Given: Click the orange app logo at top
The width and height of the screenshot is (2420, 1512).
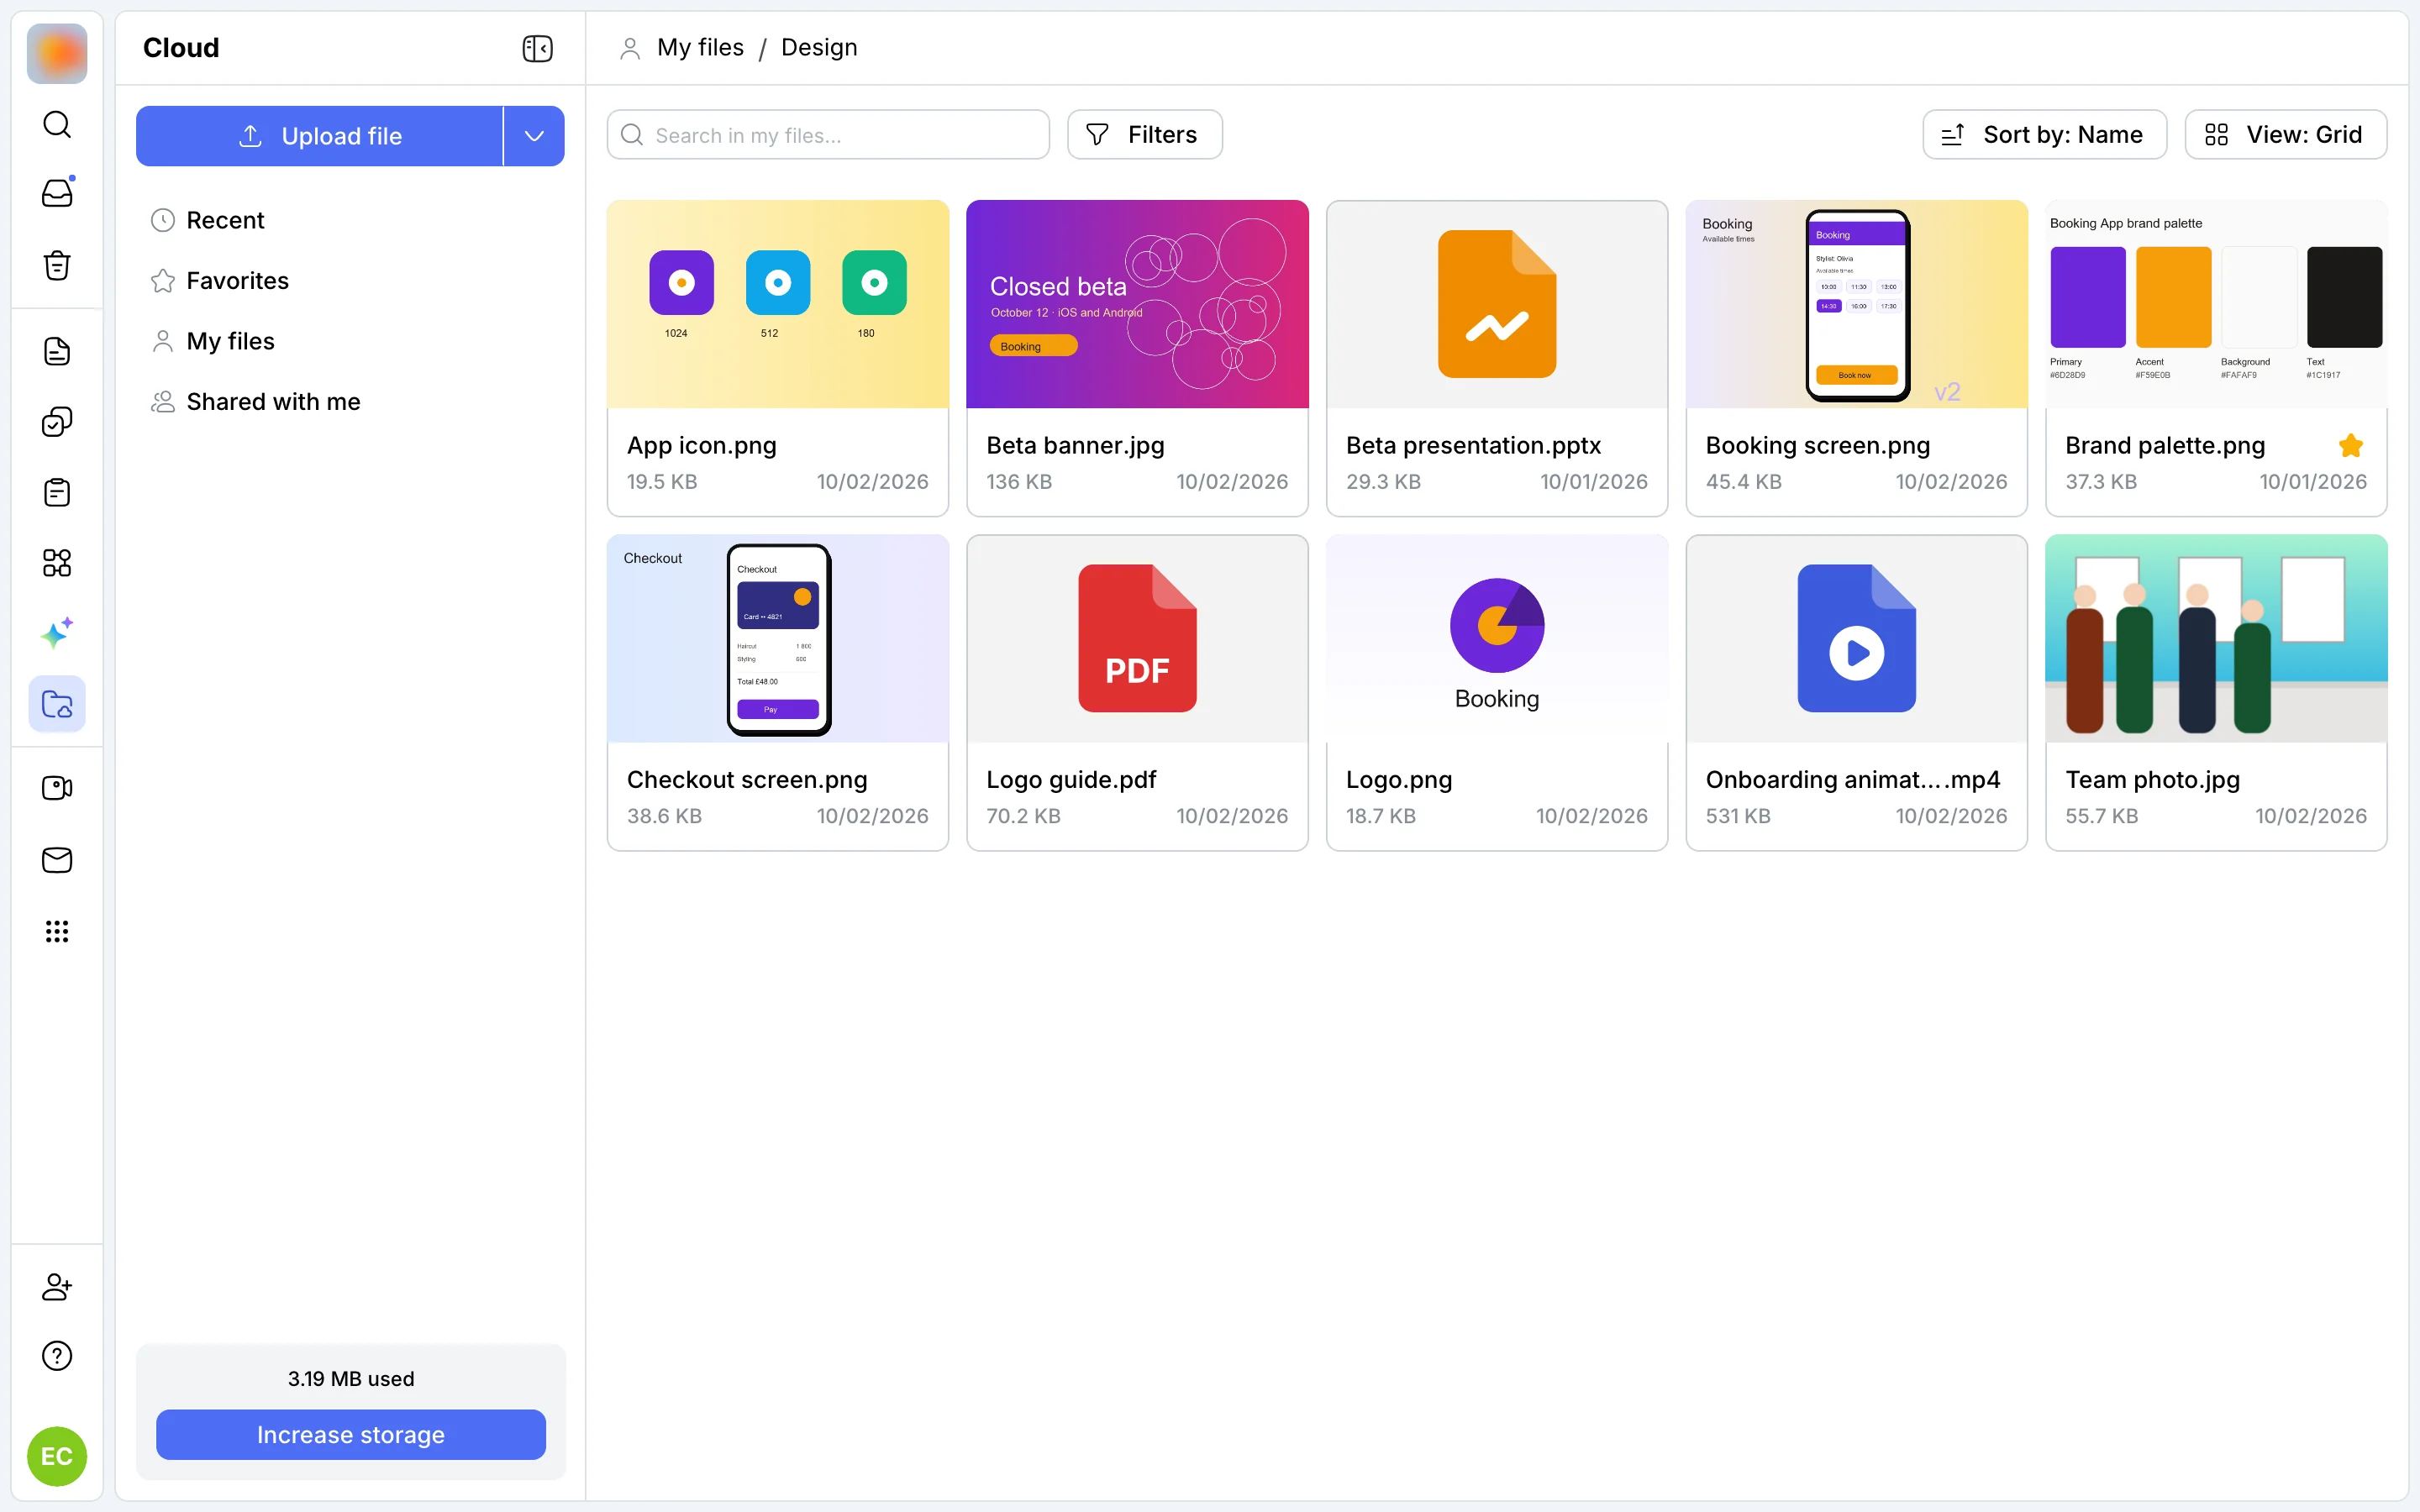Looking at the screenshot, I should [x=57, y=54].
